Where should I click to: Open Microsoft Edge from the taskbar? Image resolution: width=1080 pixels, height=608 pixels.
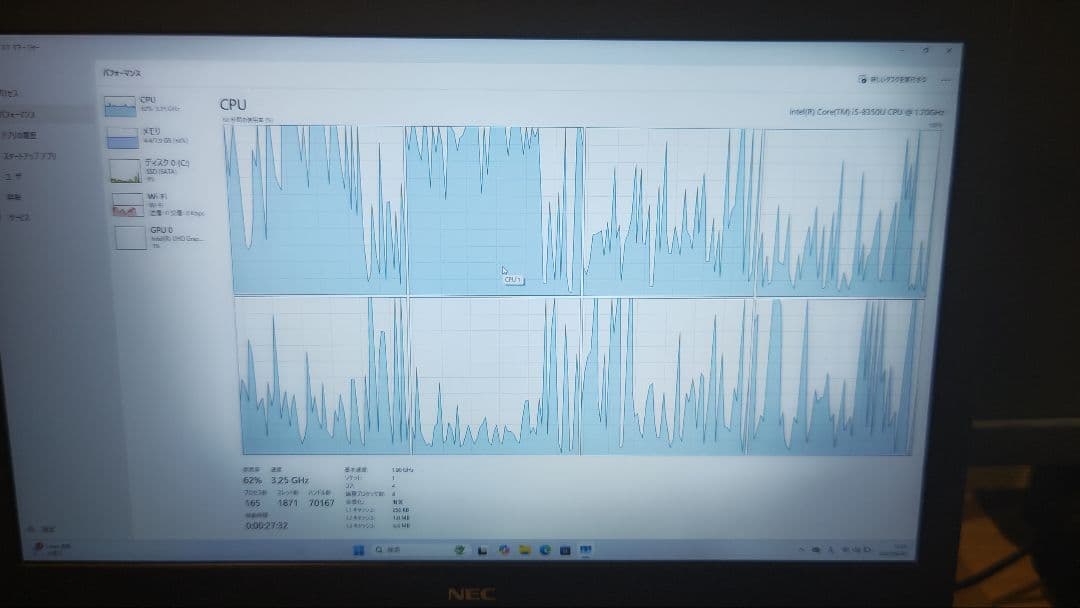pyautogui.click(x=543, y=549)
